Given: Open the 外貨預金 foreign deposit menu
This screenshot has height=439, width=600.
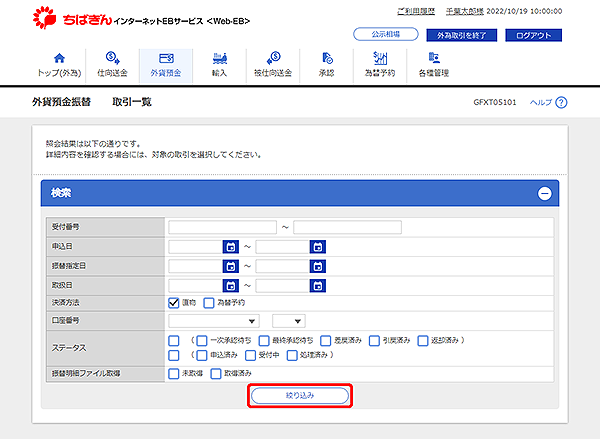Looking at the screenshot, I should coord(166,65).
